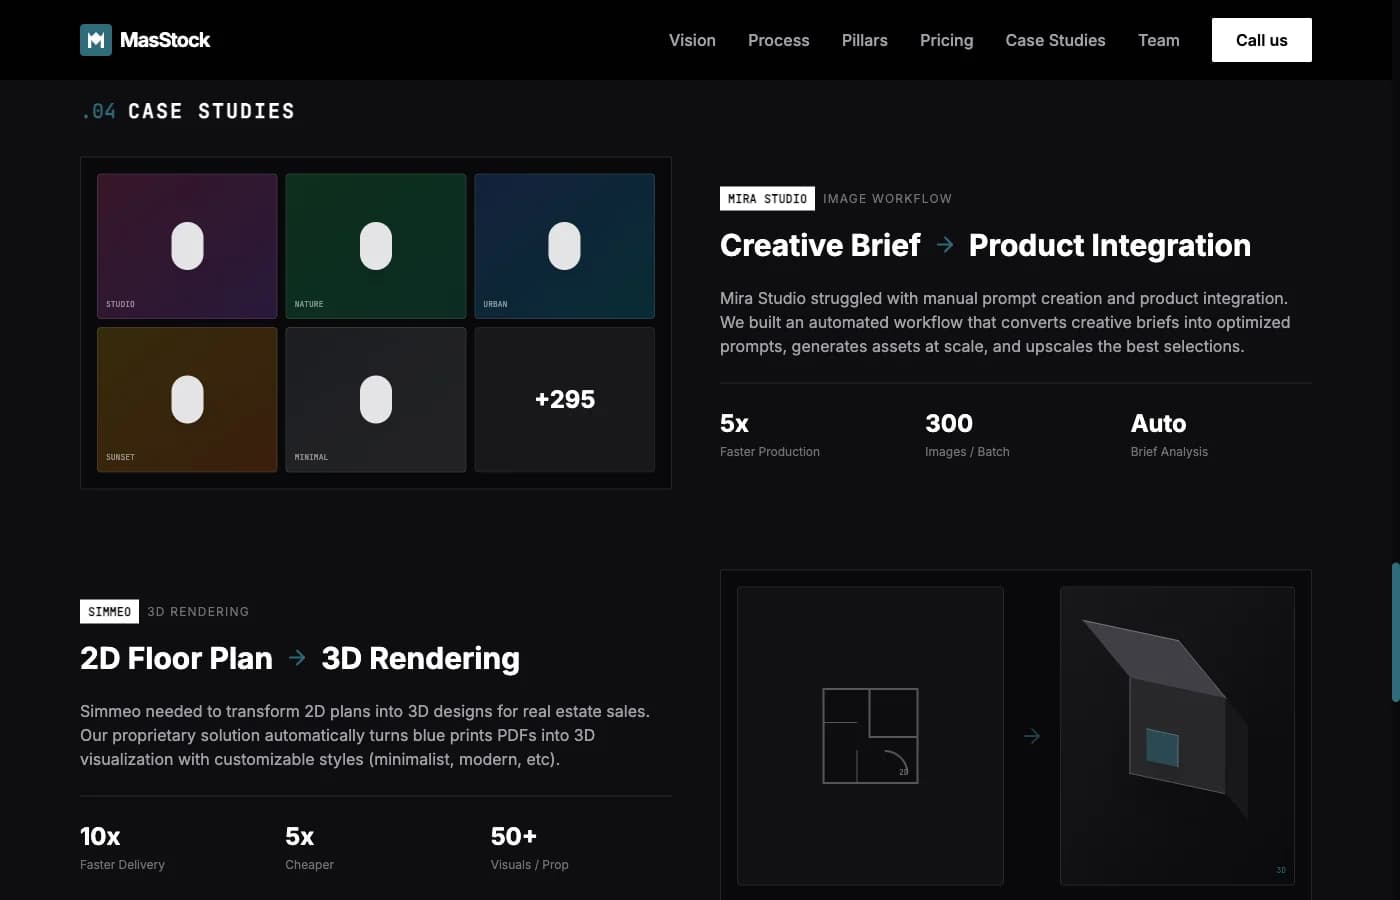The height and width of the screenshot is (900, 1400).
Task: Click the arrow icon after "2D Floor Plan"
Action: (x=296, y=658)
